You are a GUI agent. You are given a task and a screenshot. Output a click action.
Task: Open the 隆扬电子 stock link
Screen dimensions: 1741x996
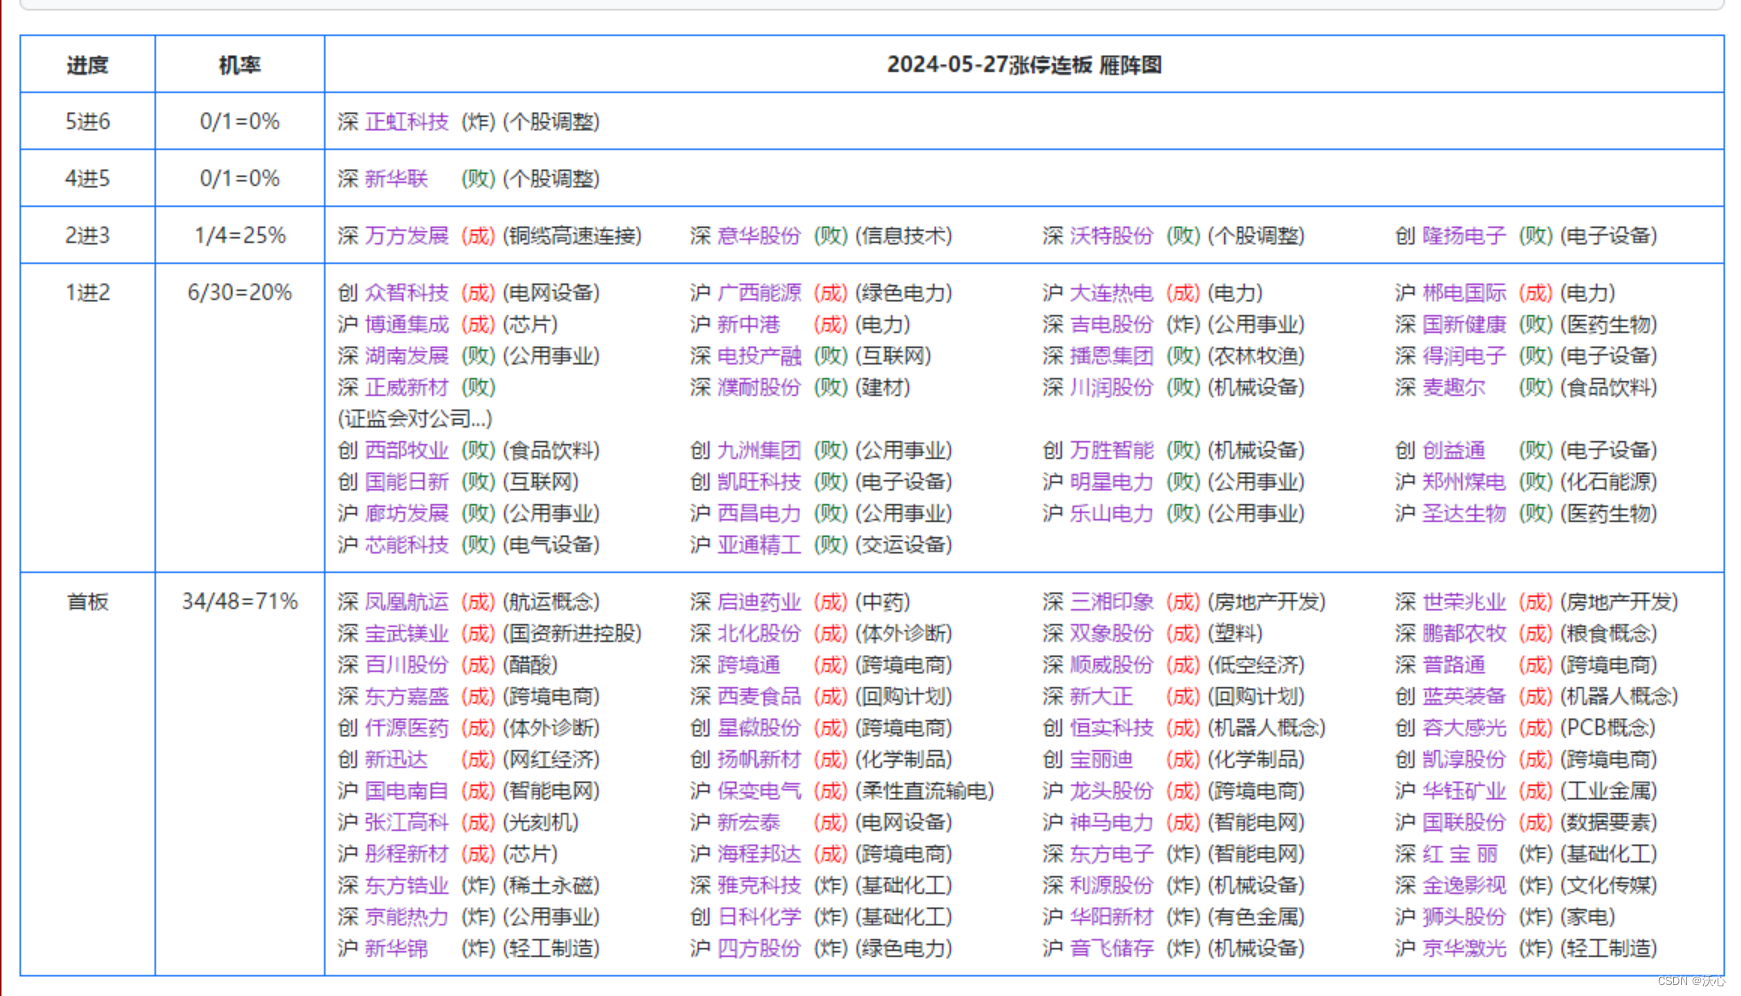coord(1464,236)
